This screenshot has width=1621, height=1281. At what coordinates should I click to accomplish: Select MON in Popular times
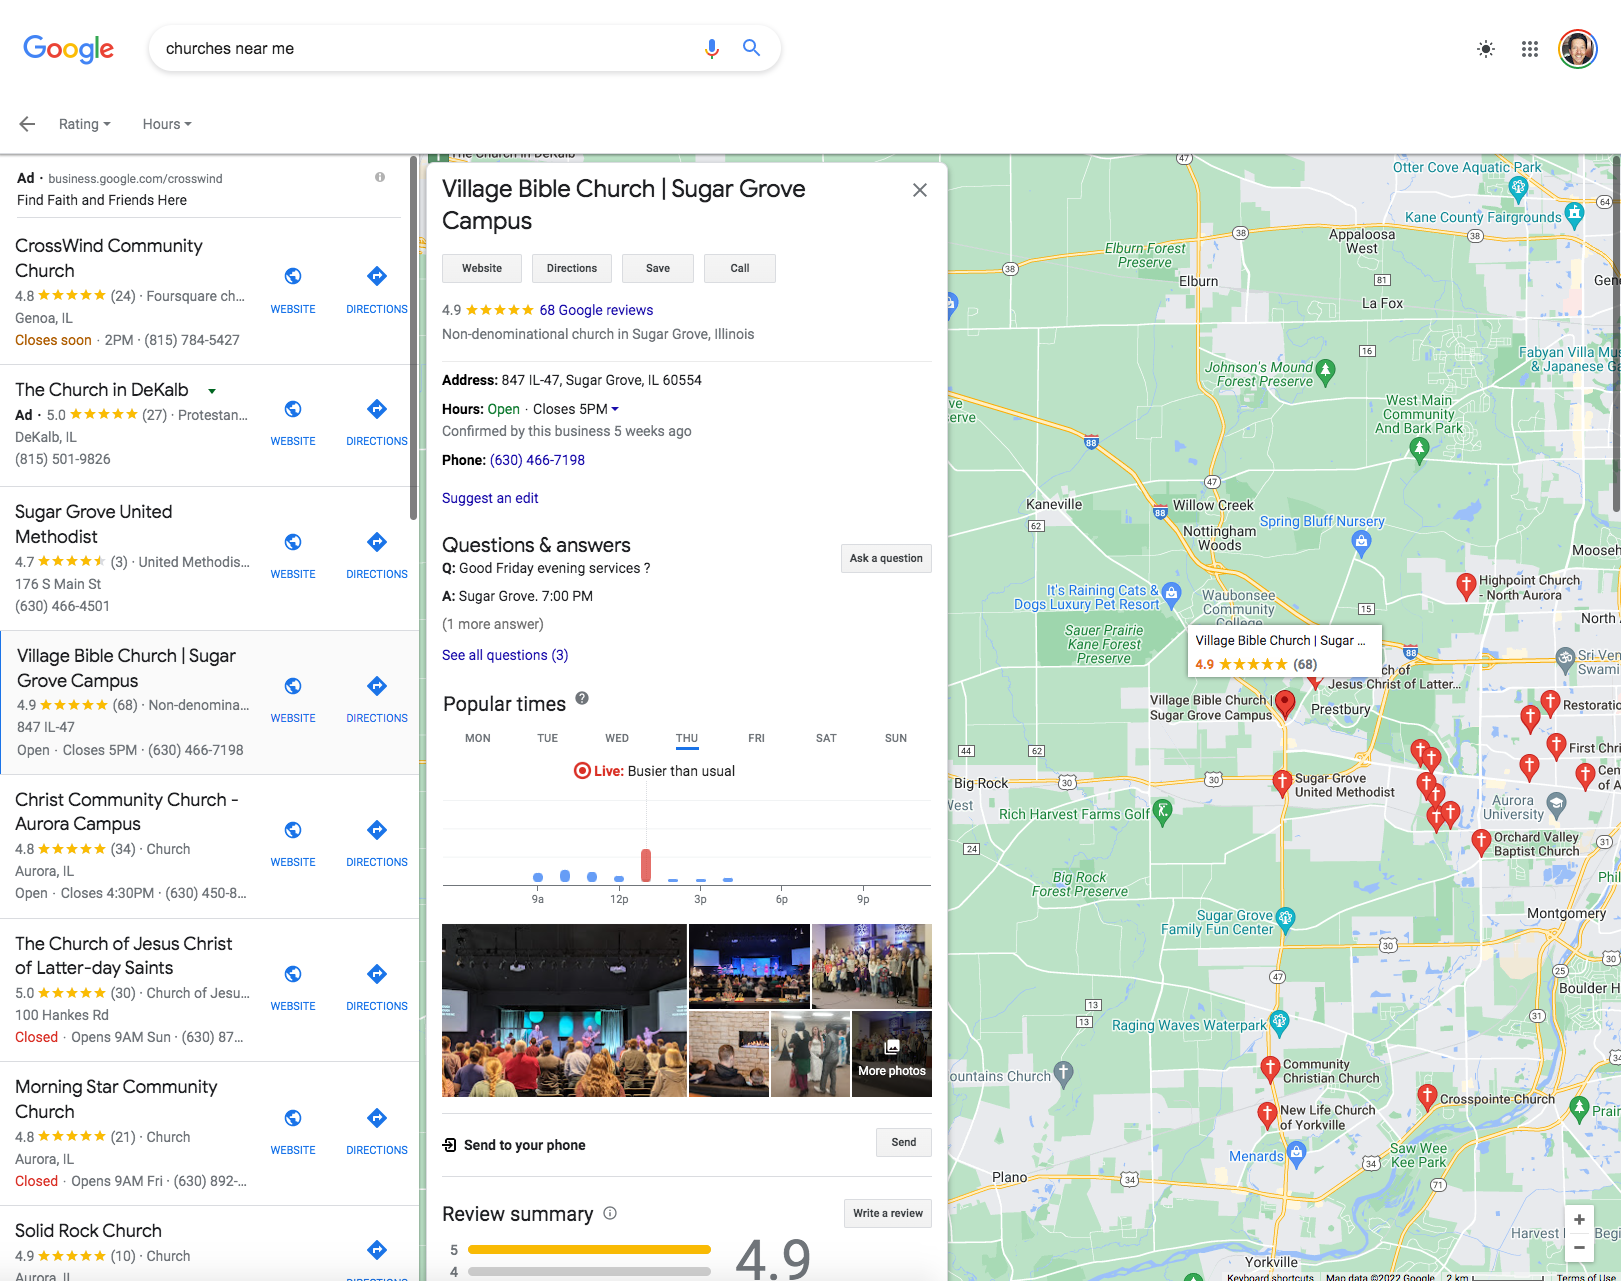coord(478,738)
